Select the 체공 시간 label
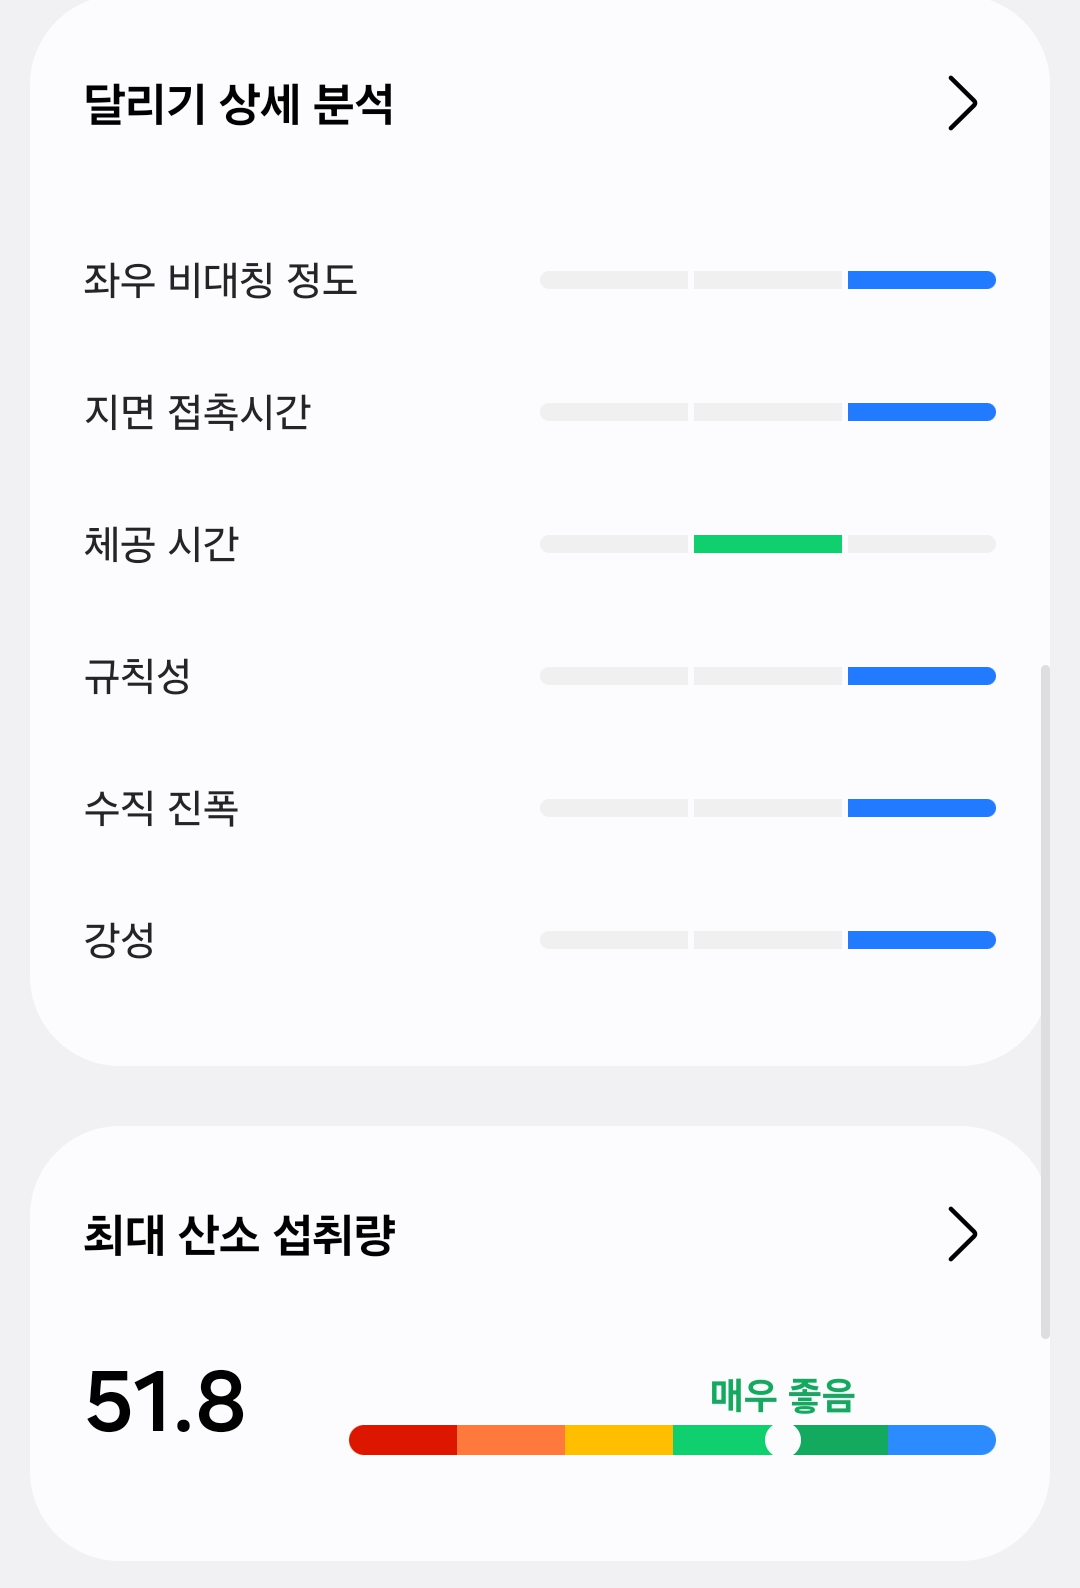 pos(162,544)
